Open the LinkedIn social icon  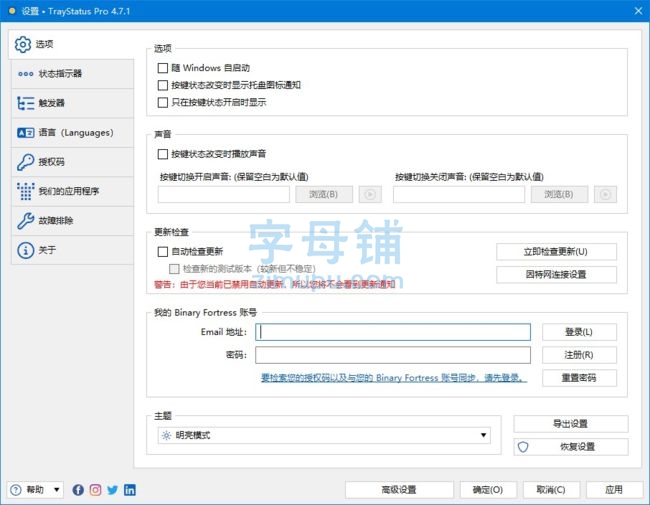130,490
